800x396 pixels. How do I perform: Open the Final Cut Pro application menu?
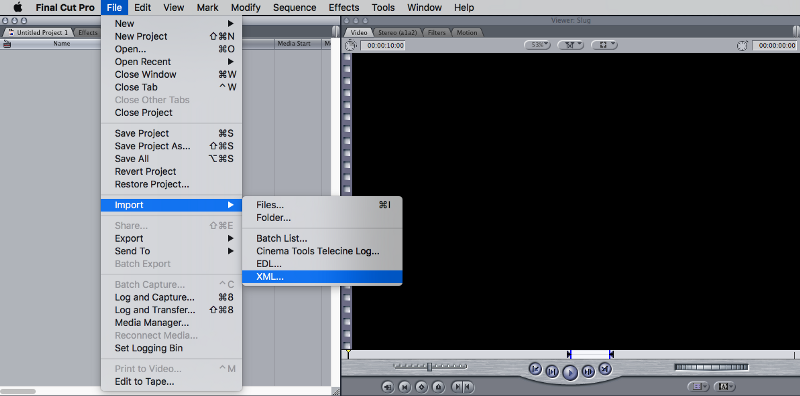click(x=65, y=8)
